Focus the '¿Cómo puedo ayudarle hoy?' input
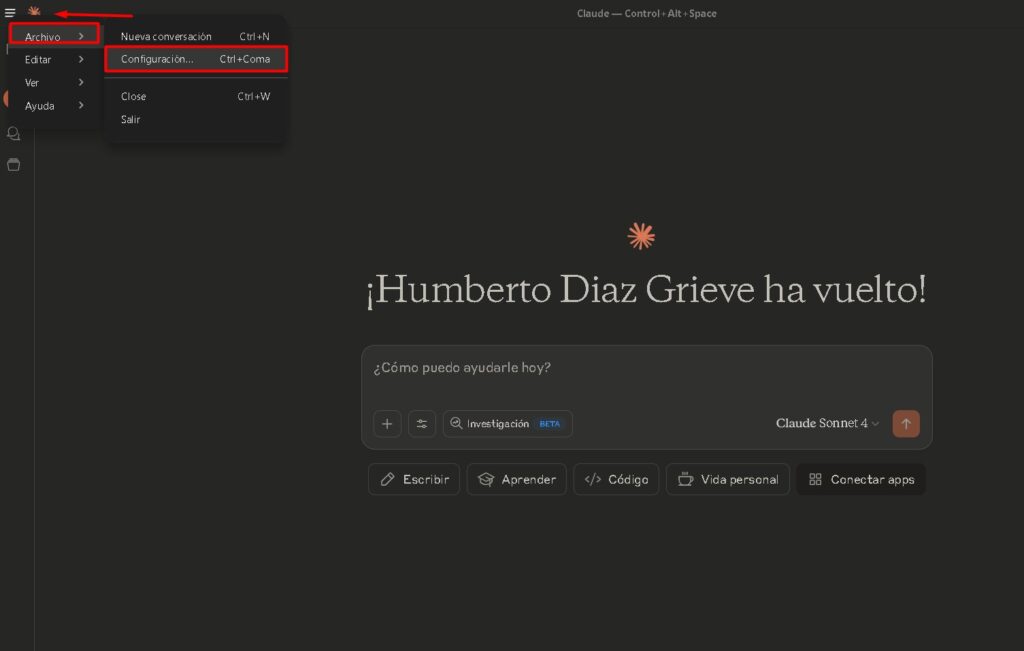 (646, 368)
